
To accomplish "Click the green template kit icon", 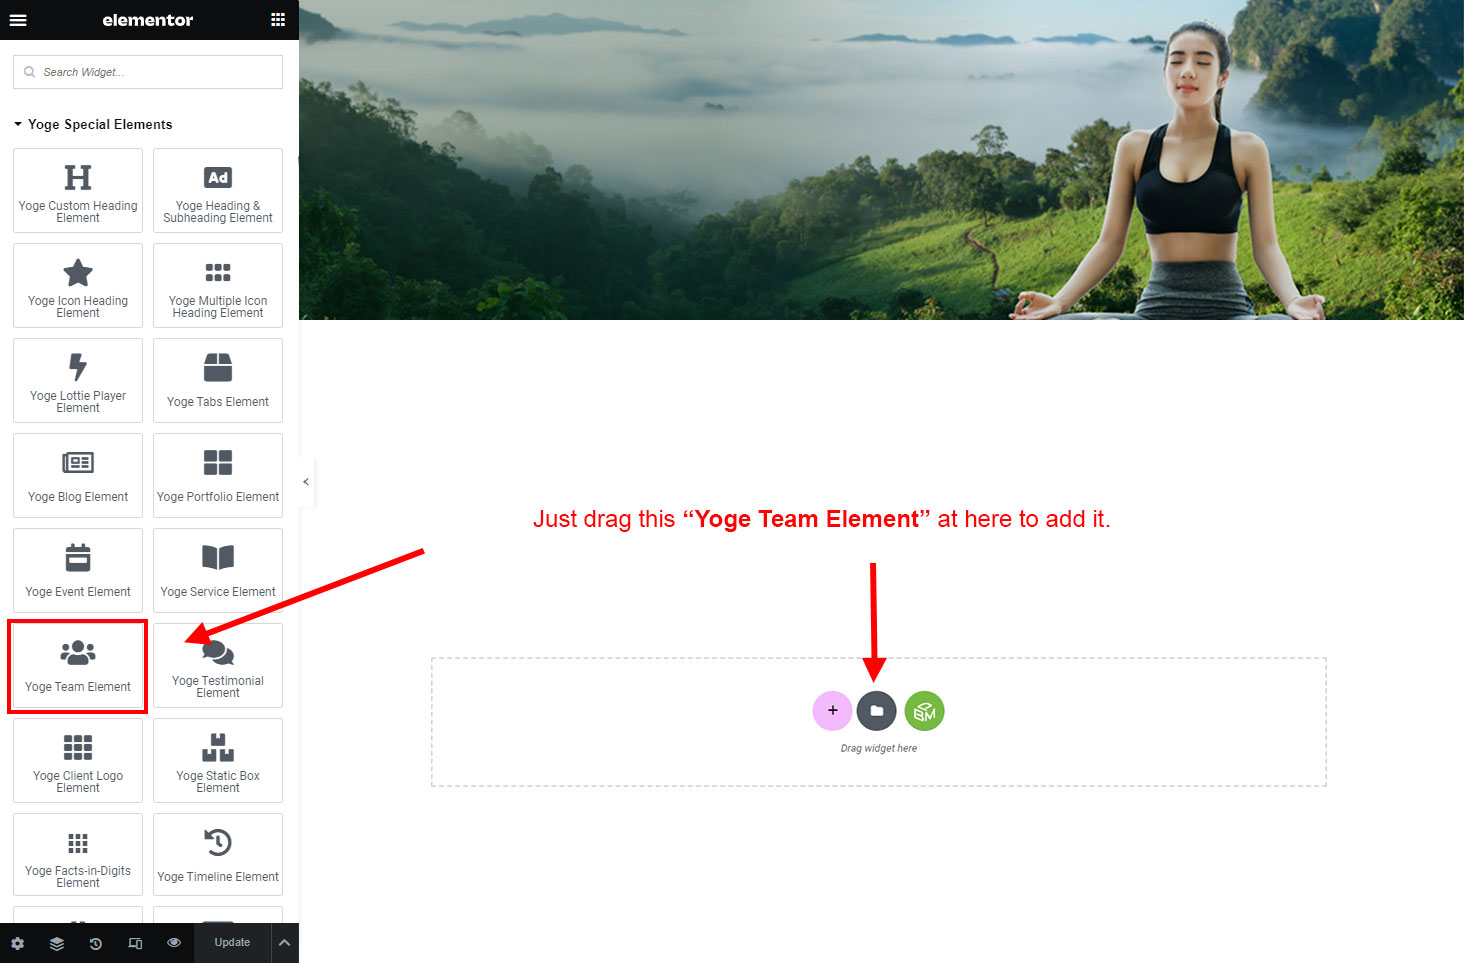I will click(x=925, y=711).
